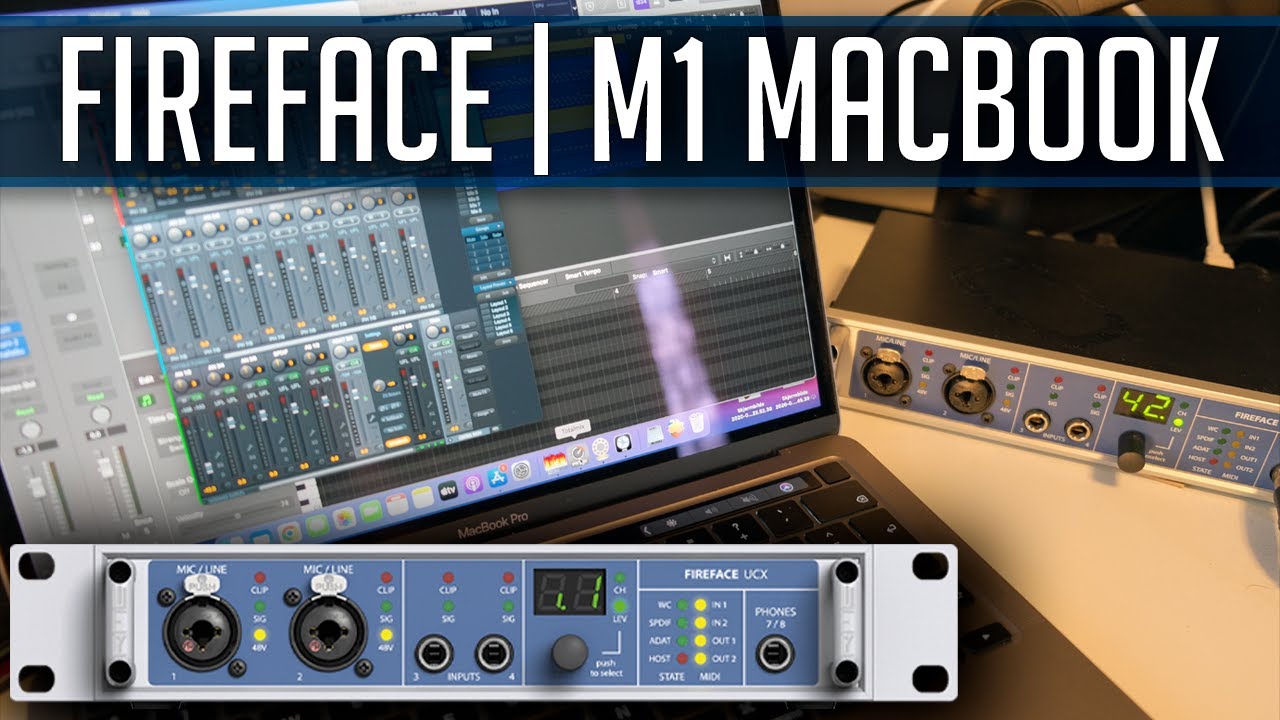Image resolution: width=1280 pixels, height=720 pixels.
Task: Open the Podcasts dock icon
Action: 473,484
